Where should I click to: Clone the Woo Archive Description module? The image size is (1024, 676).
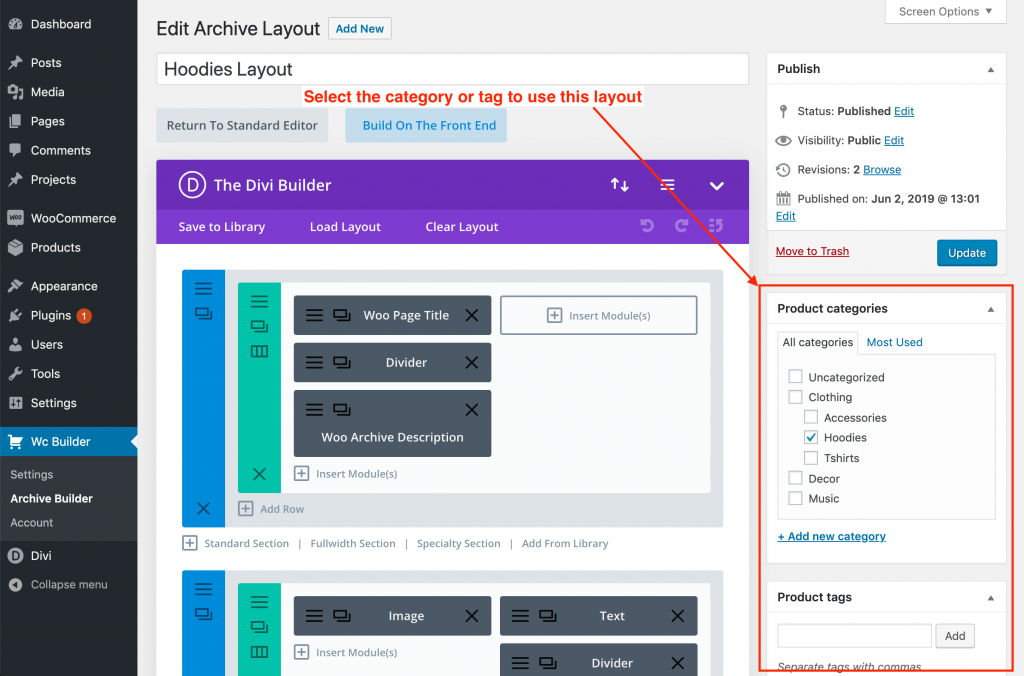pos(342,410)
